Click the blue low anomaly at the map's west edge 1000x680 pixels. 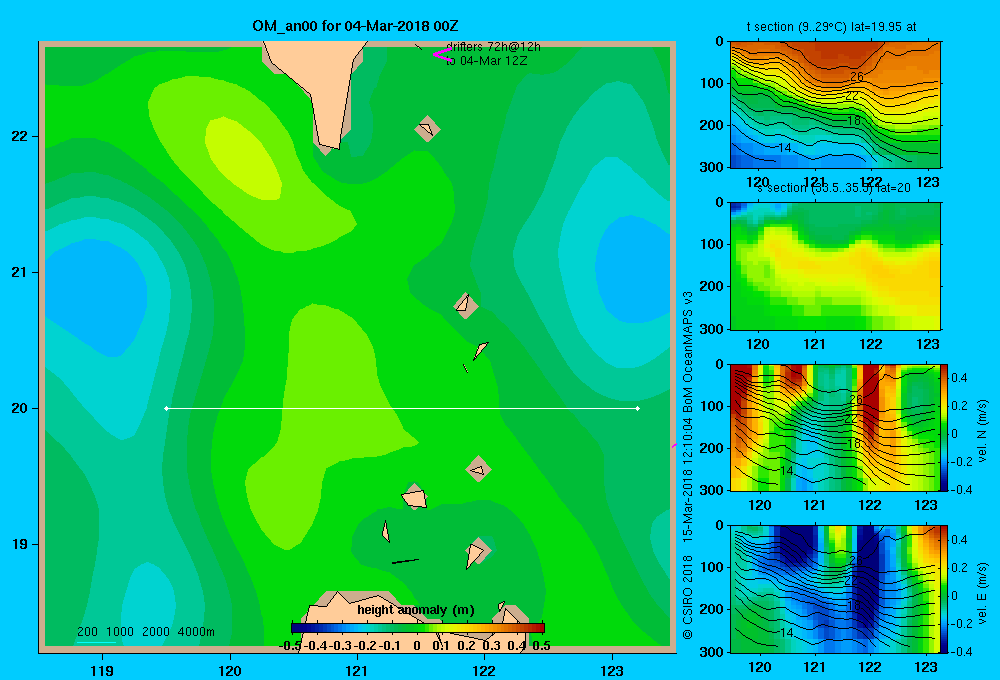[96, 297]
